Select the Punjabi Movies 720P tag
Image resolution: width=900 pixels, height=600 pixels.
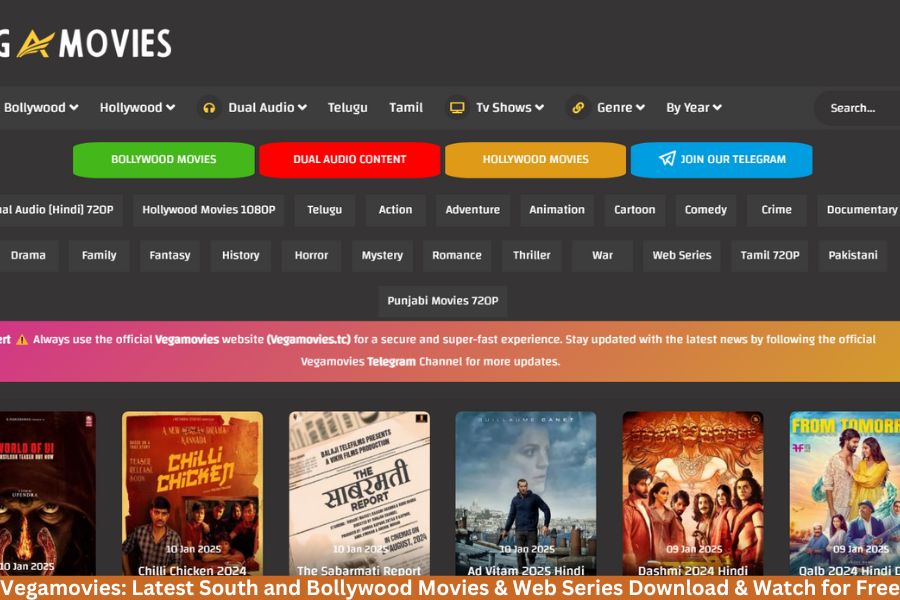pos(443,301)
